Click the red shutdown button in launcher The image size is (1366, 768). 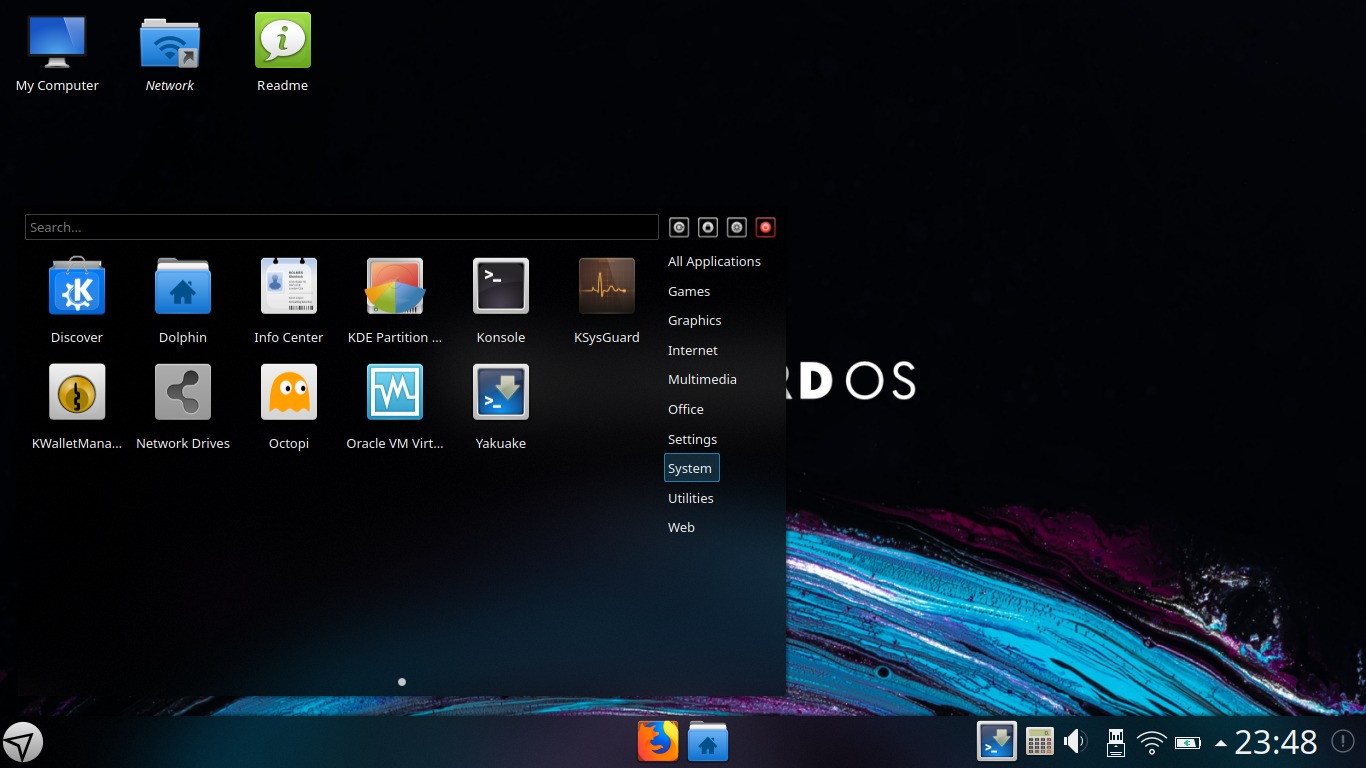[766, 228]
